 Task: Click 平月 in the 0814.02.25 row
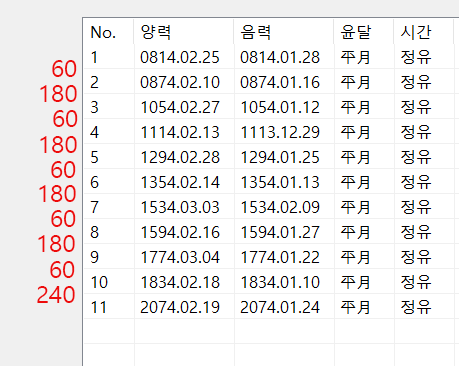[x=355, y=57]
